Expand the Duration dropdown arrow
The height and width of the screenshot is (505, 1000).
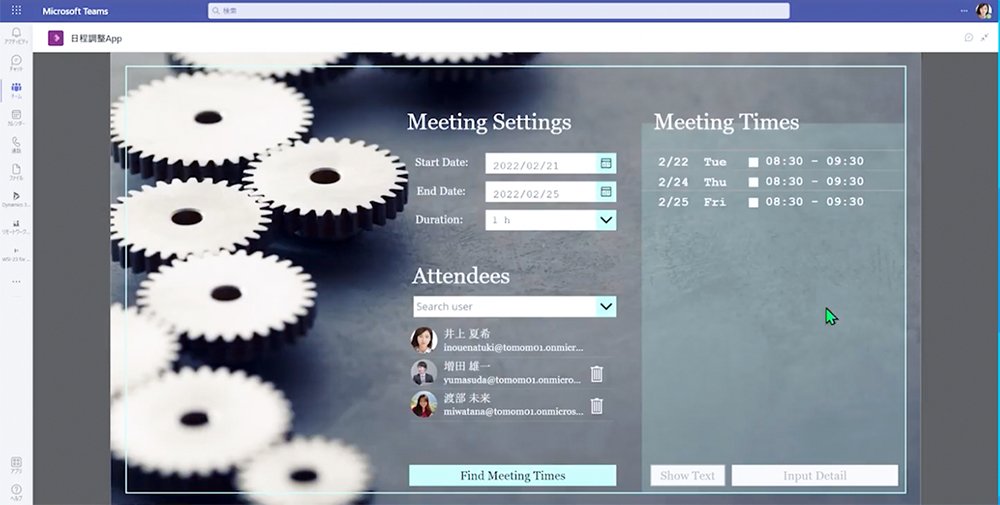click(606, 220)
